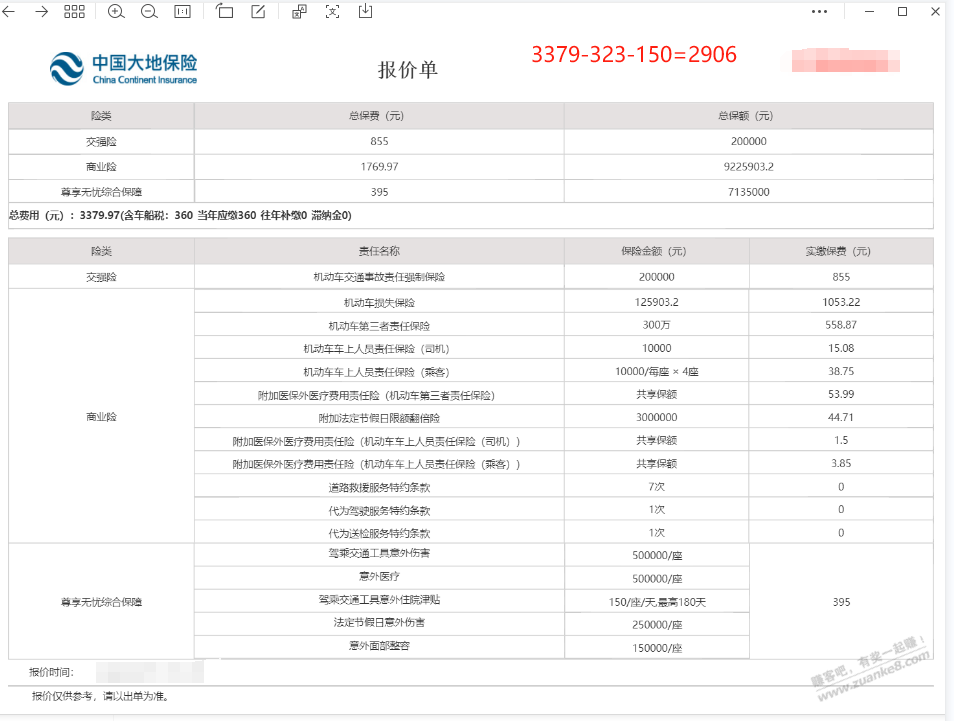Open the edit image tool
The height and width of the screenshot is (721, 954).
coord(258,12)
